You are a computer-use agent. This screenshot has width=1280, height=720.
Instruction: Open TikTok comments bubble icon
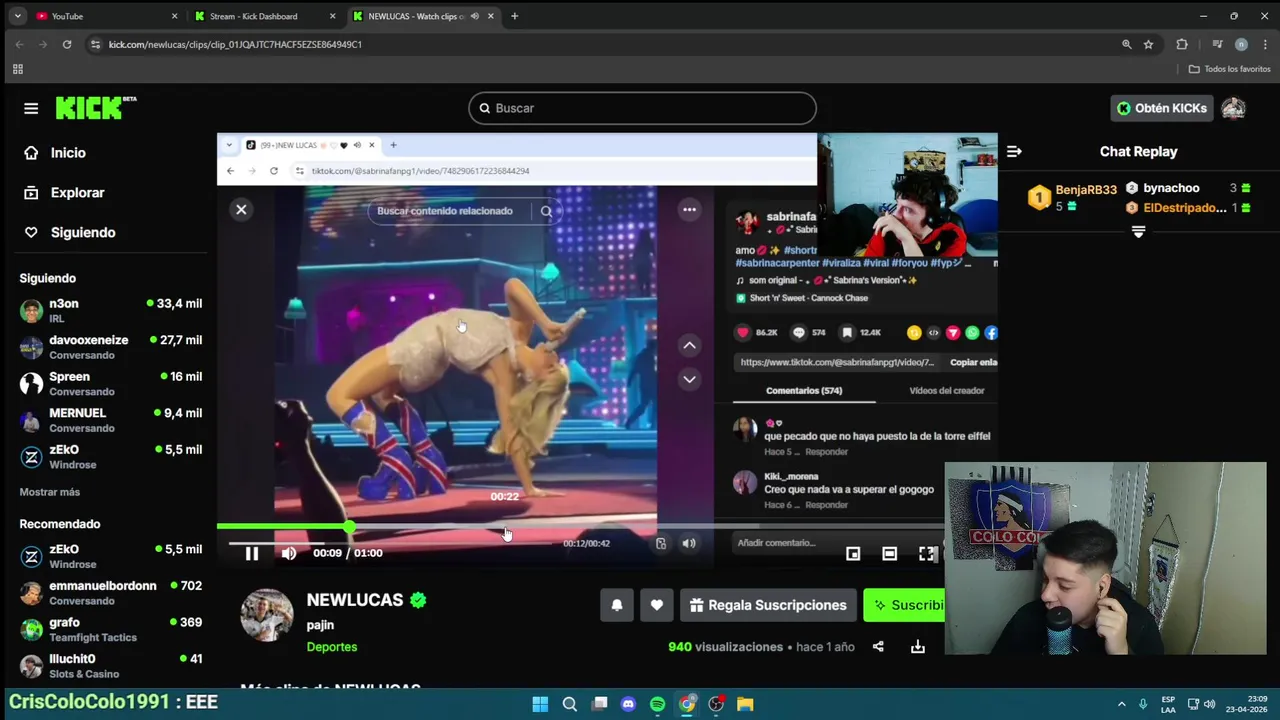click(x=799, y=332)
